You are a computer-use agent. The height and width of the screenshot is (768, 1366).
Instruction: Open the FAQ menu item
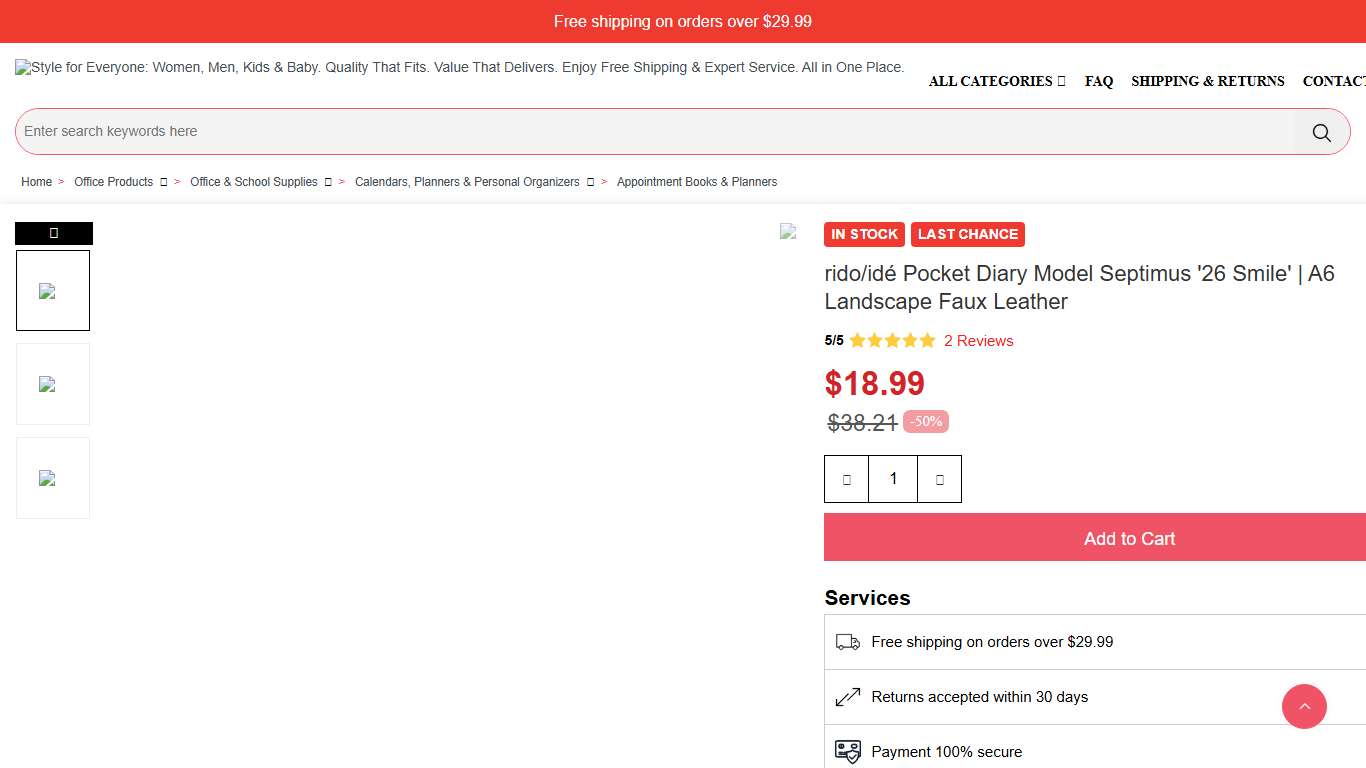point(1098,81)
